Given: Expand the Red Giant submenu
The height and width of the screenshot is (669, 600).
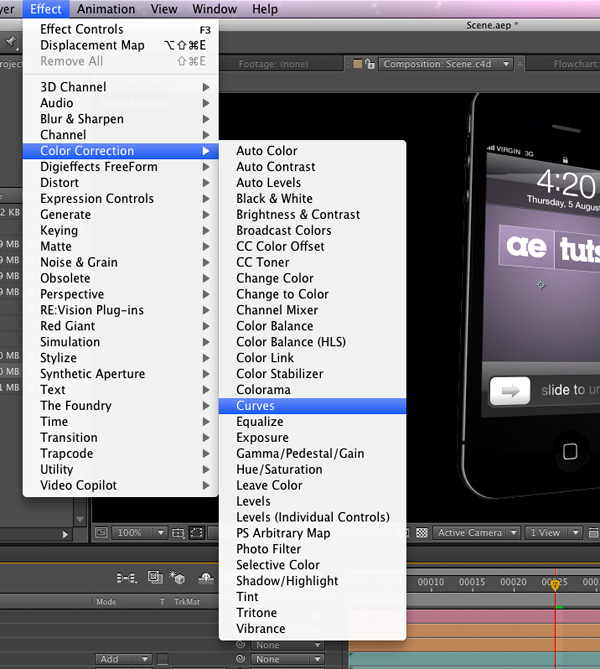Looking at the screenshot, I should pyautogui.click(x=121, y=326).
